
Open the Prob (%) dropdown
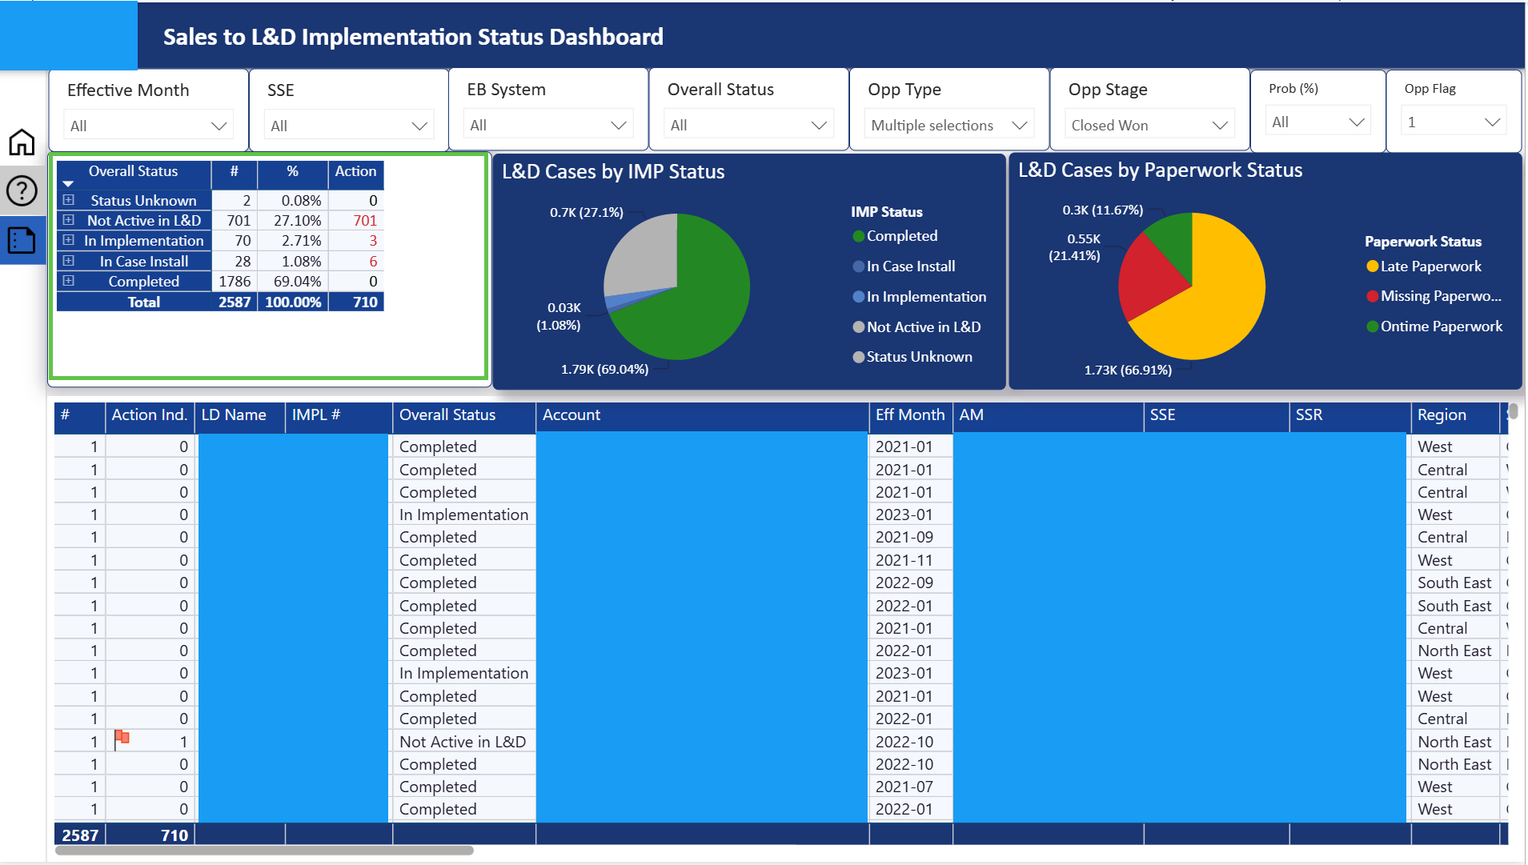[x=1317, y=122]
